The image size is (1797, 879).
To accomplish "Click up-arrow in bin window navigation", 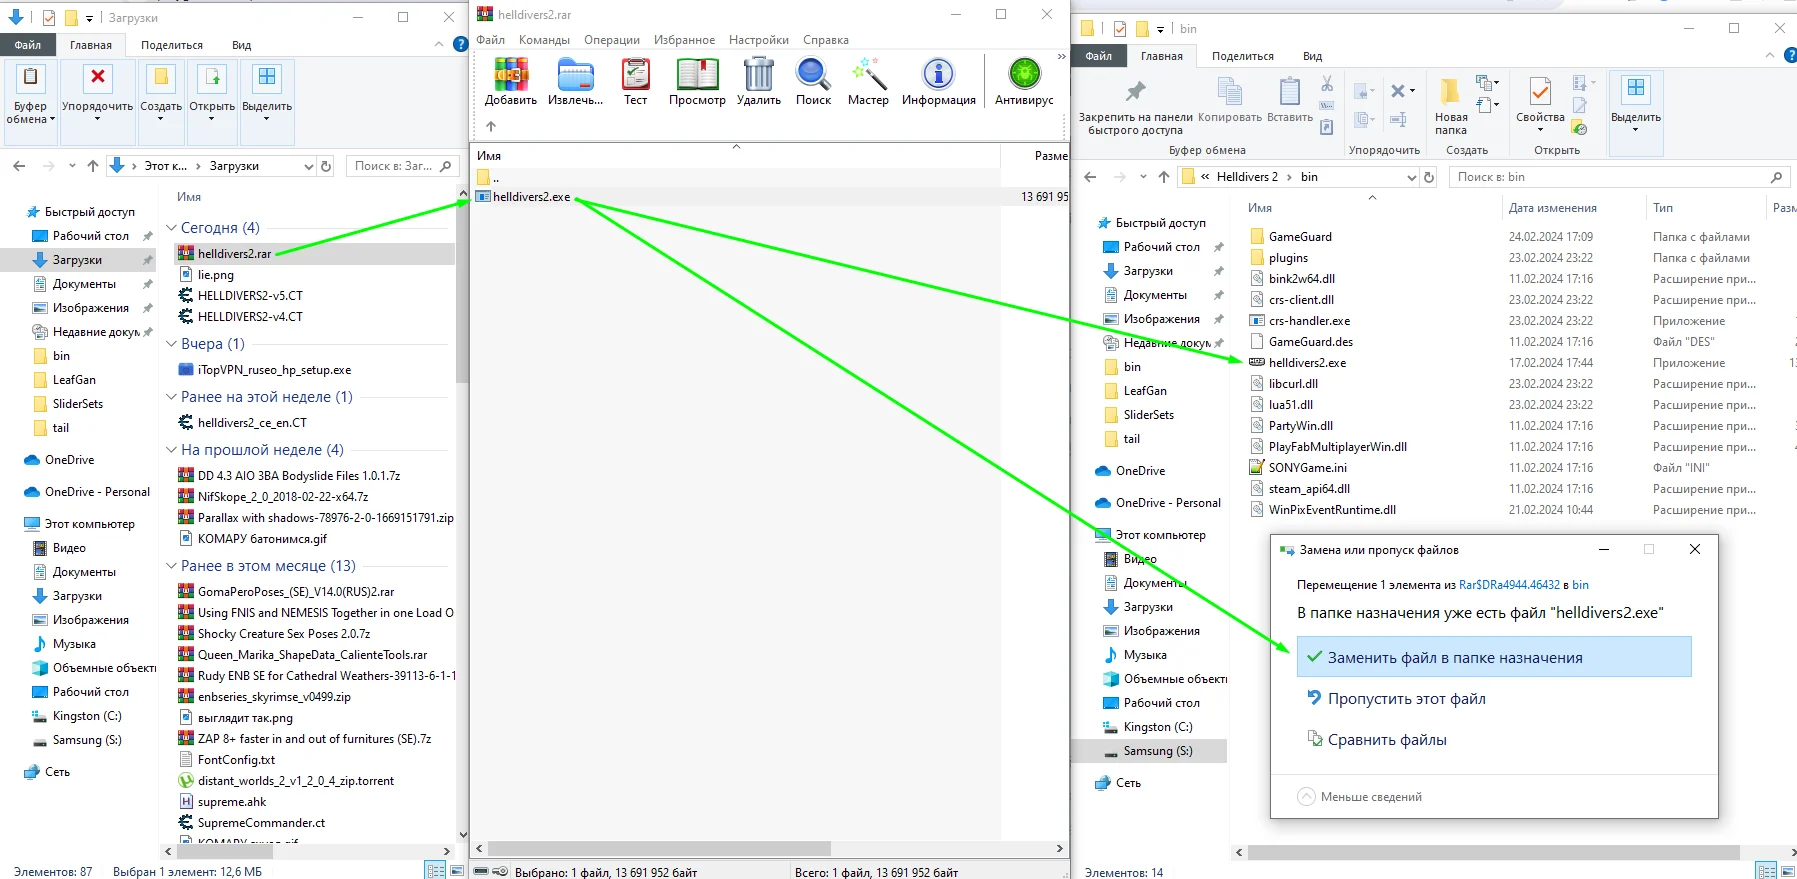I will [x=1163, y=177].
